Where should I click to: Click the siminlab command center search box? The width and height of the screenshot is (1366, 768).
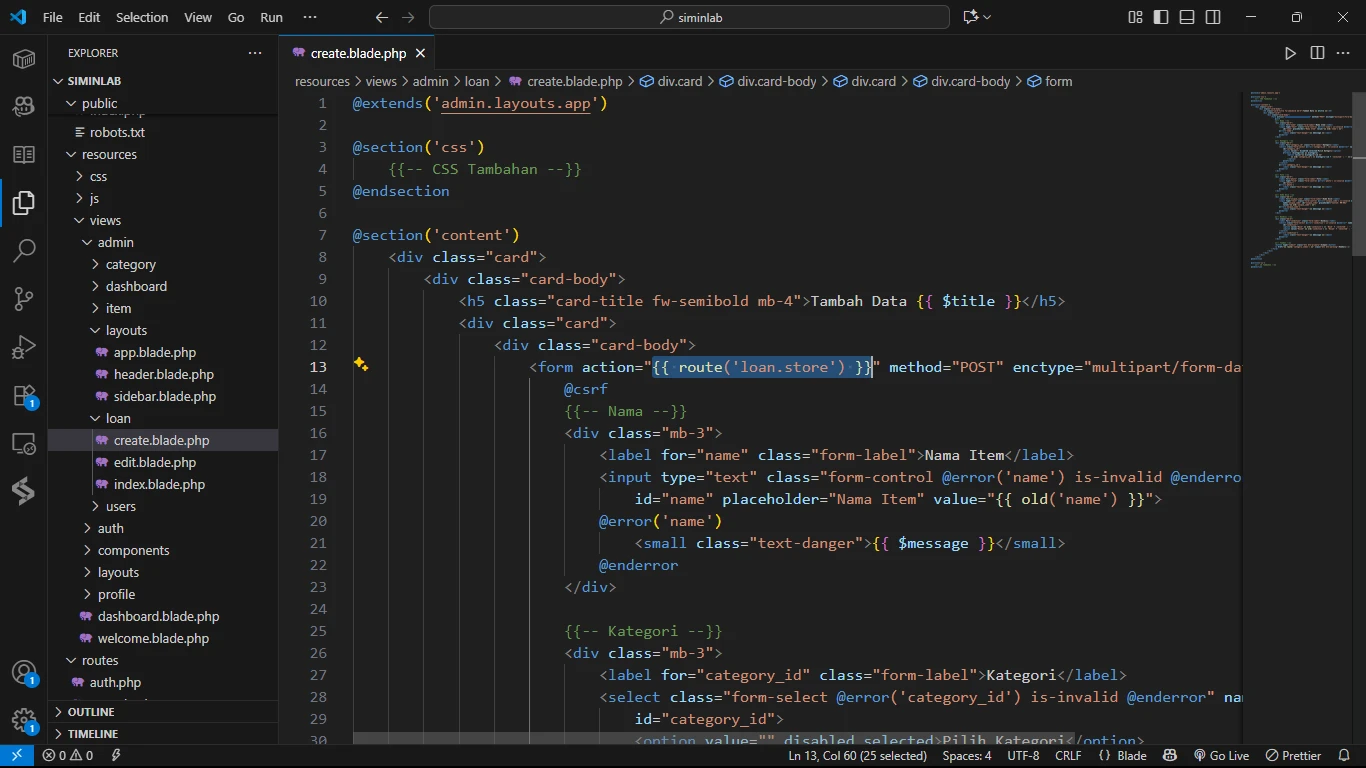point(689,17)
